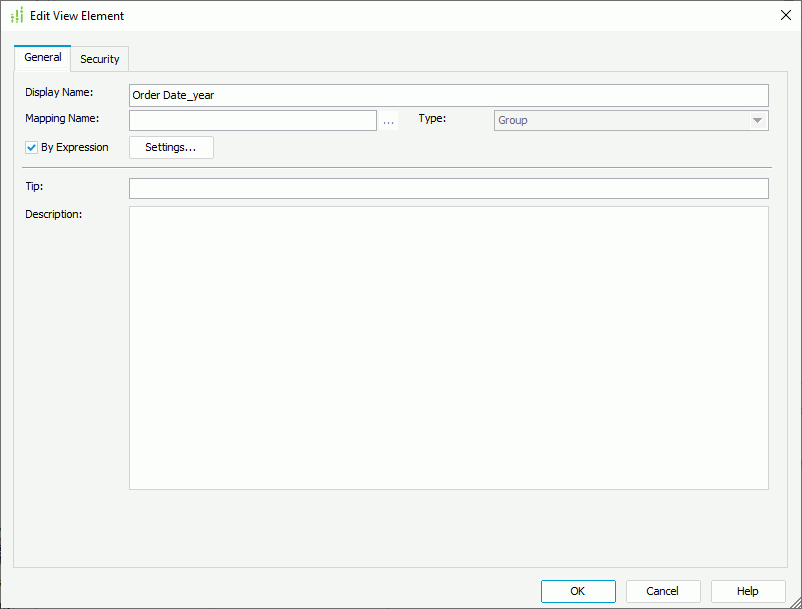This screenshot has width=802, height=609.
Task: Click the Display Name field showing Order Date_year
Action: (x=448, y=95)
